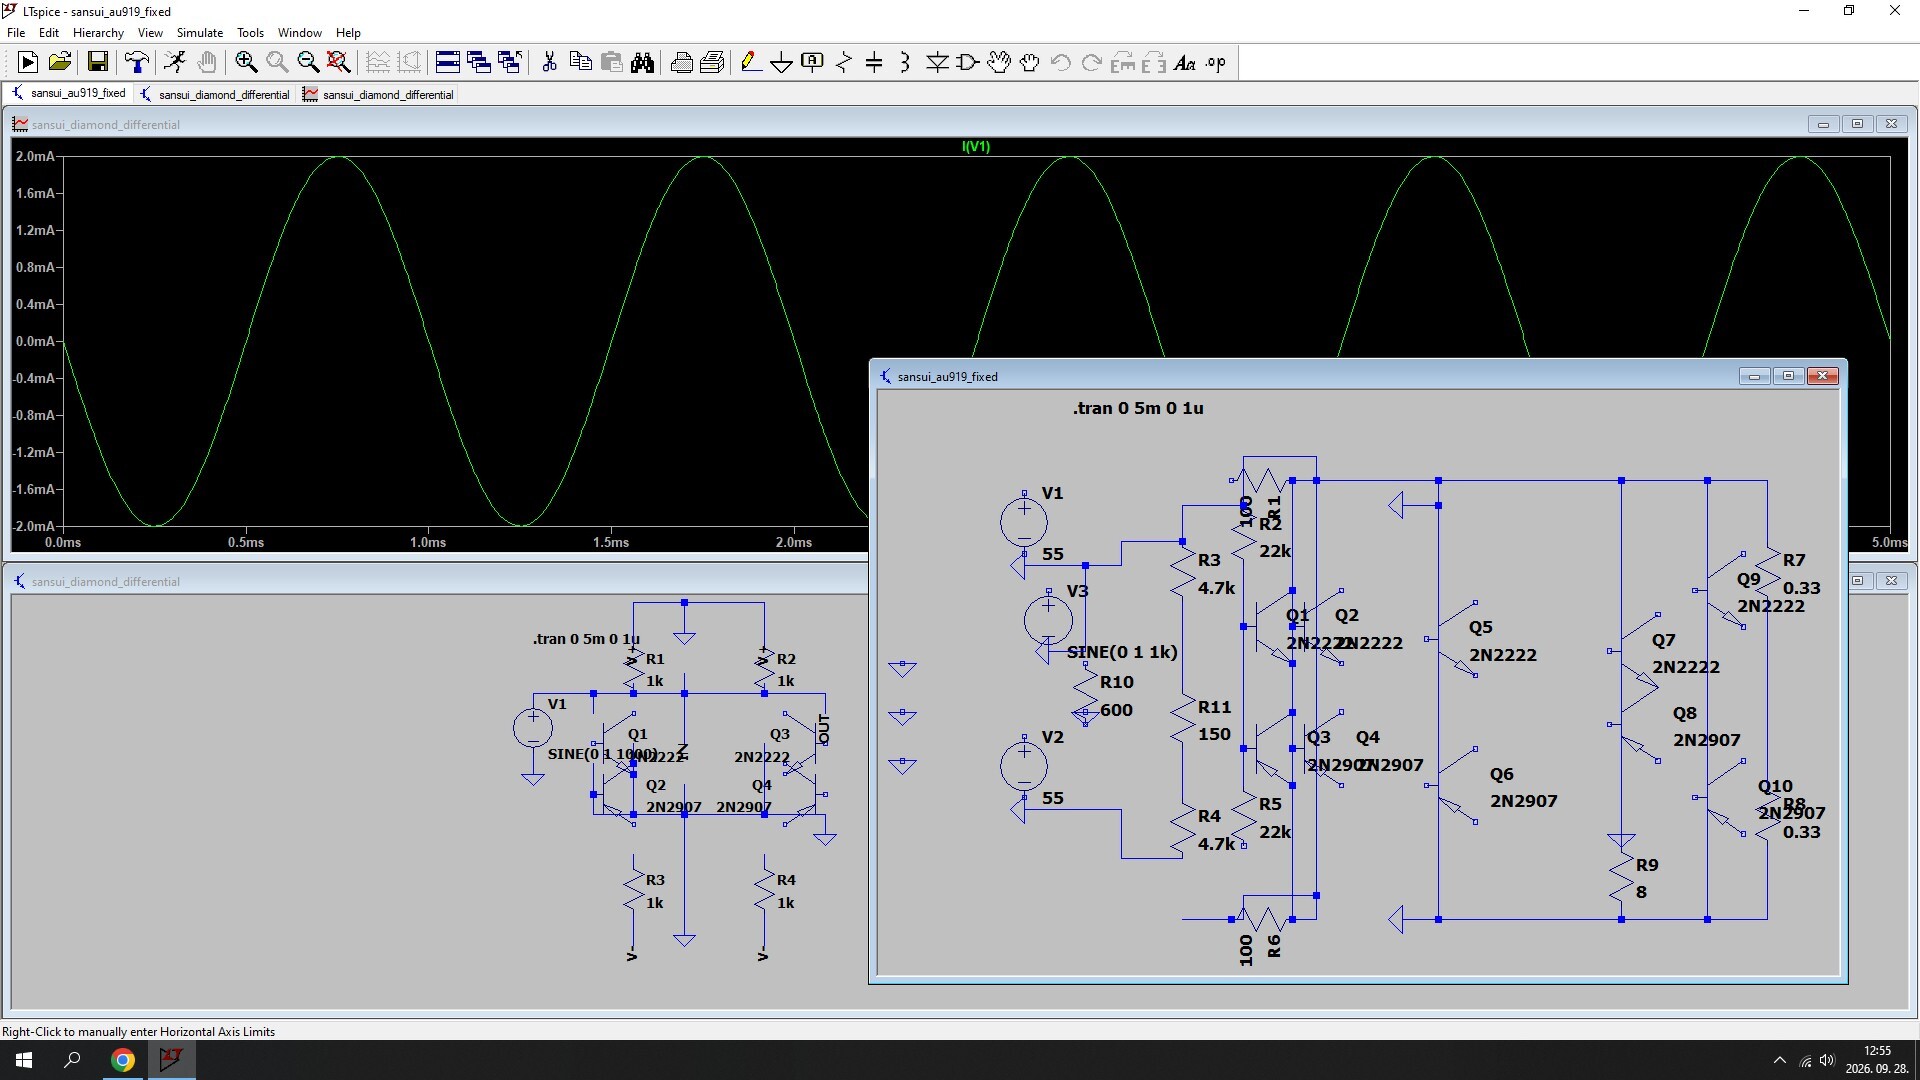Click the Save floppy disk icon

[98, 63]
